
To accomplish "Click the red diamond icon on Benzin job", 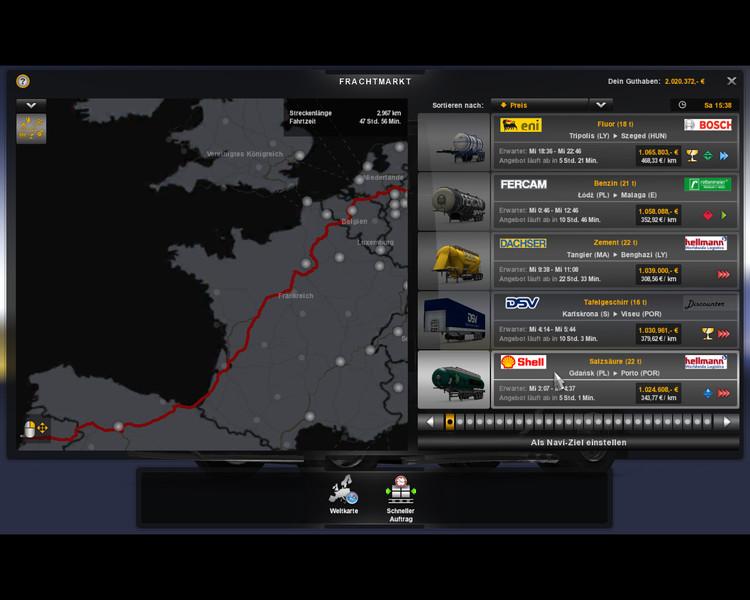I will tap(709, 214).
